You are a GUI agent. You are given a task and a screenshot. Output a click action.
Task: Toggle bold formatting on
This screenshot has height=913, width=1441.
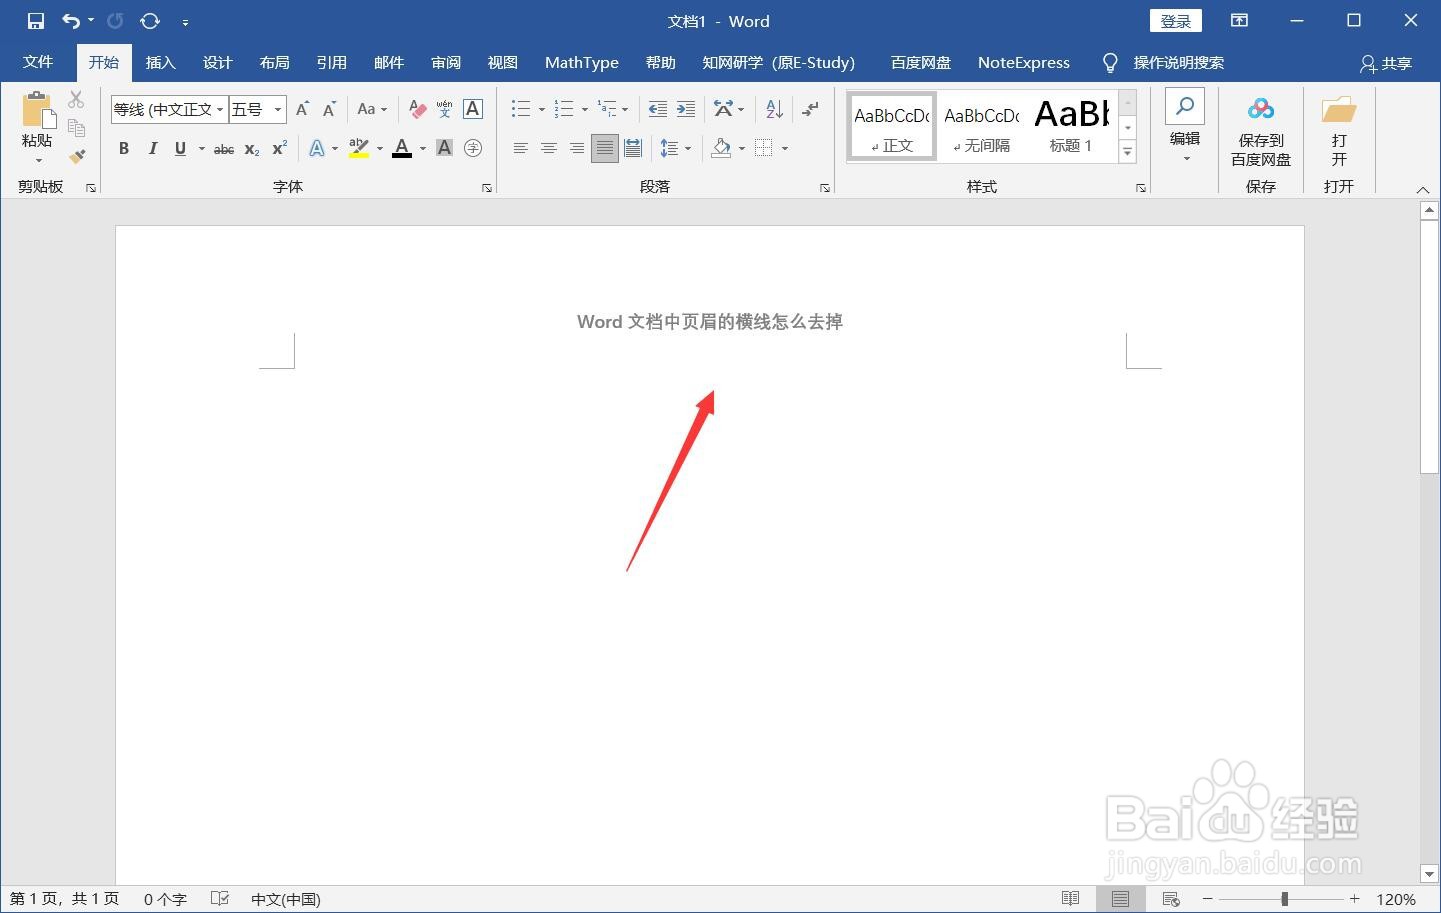(123, 148)
